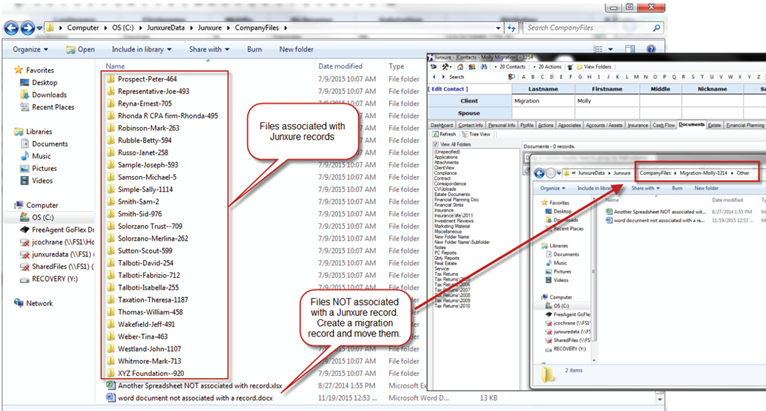Viewport: 766px width, 411px height.
Task: Switch to Junxure Insurance tab
Action: pyautogui.click(x=638, y=125)
